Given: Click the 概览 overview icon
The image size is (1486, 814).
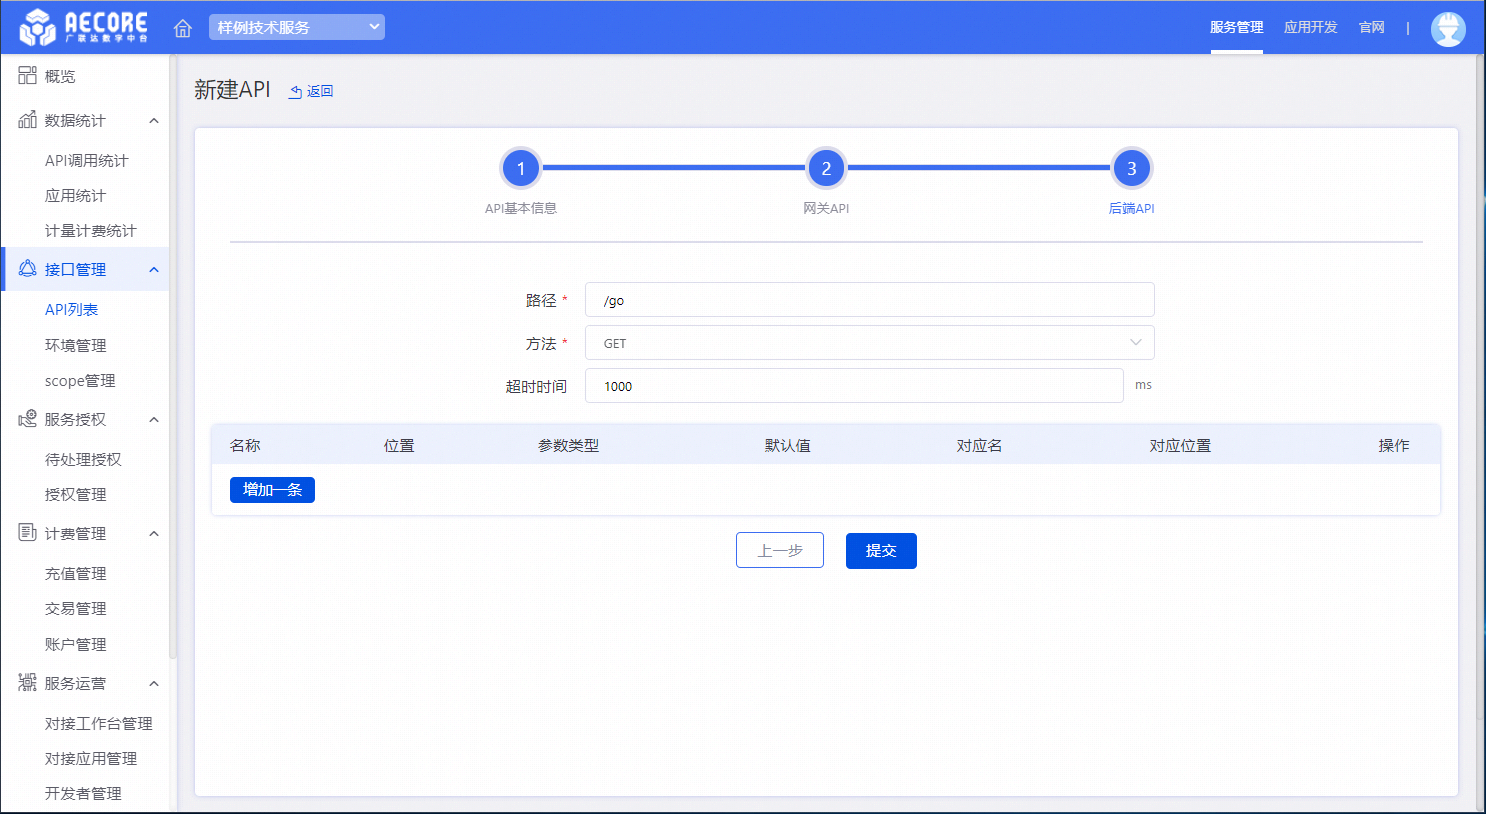Looking at the screenshot, I should coord(27,76).
